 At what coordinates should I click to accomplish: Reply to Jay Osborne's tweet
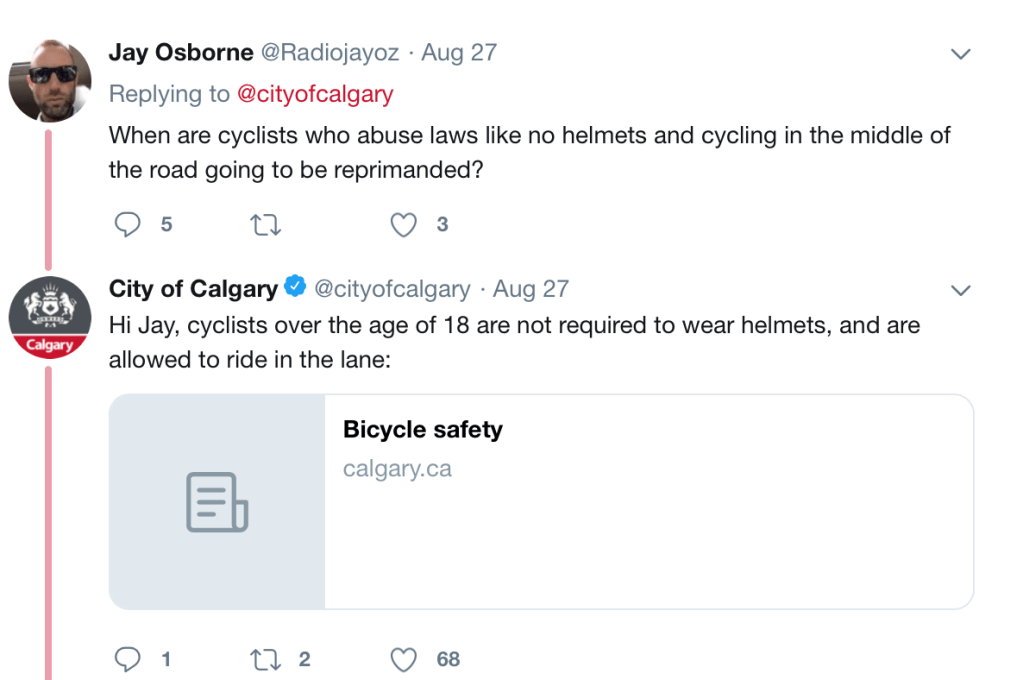tap(127, 225)
